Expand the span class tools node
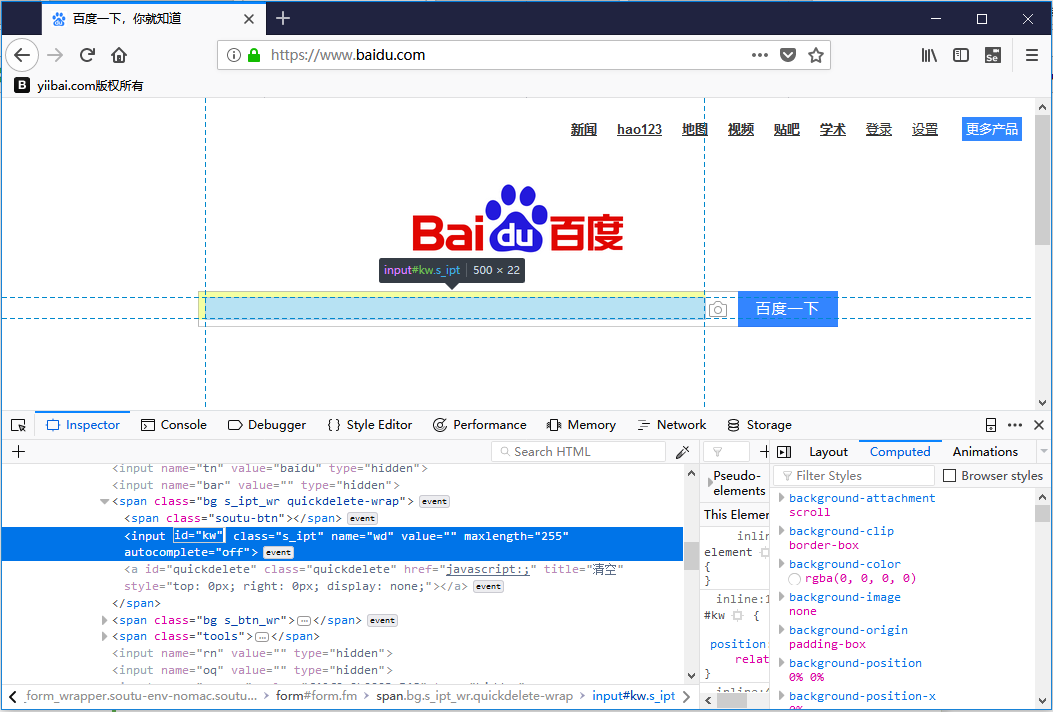1053x712 pixels. [105, 636]
